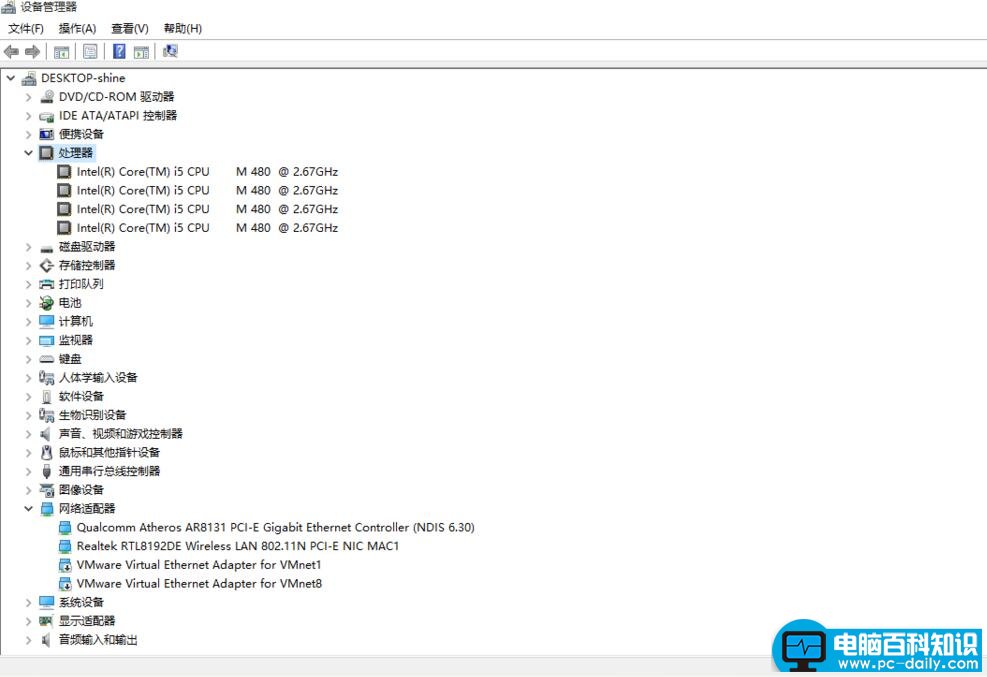Screen dimensions: 987x677
Task: Collapse the 网络适配器 network adapters category
Action: coord(28,509)
